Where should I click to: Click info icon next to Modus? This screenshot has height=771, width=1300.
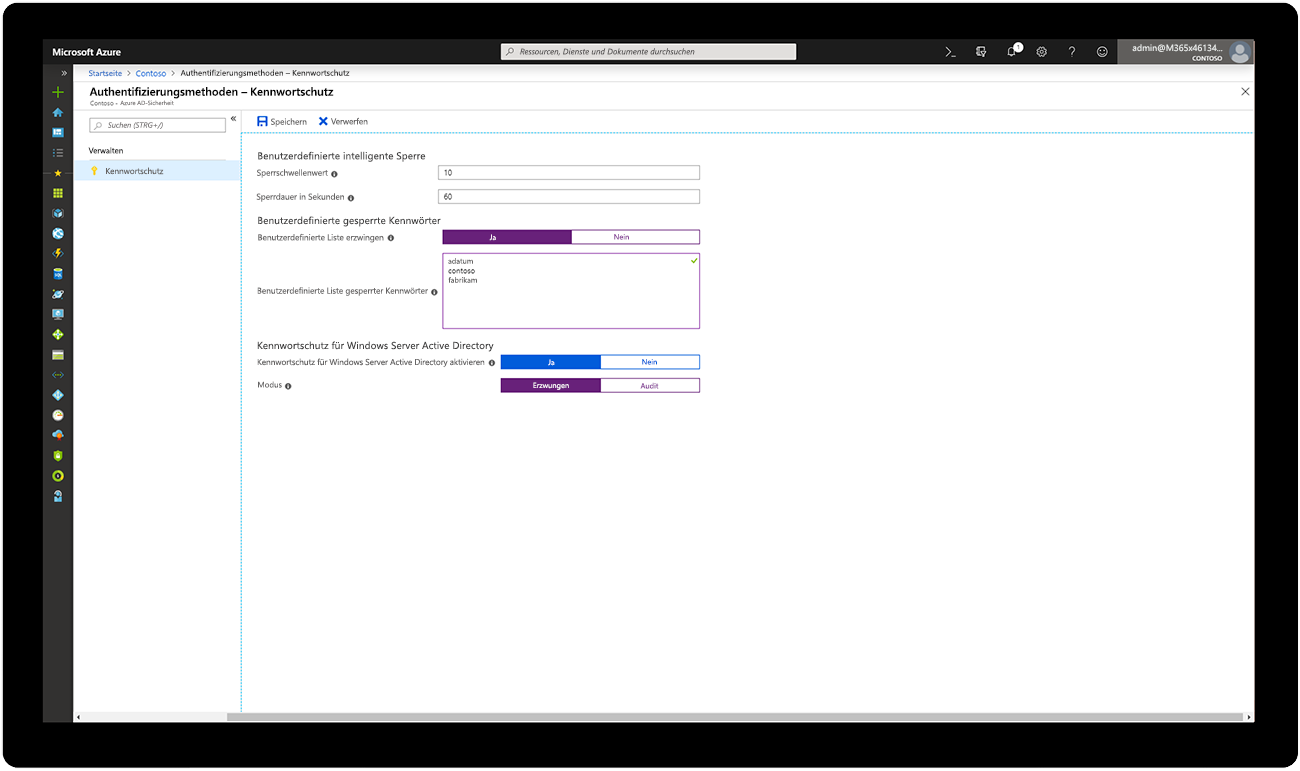[x=288, y=386]
